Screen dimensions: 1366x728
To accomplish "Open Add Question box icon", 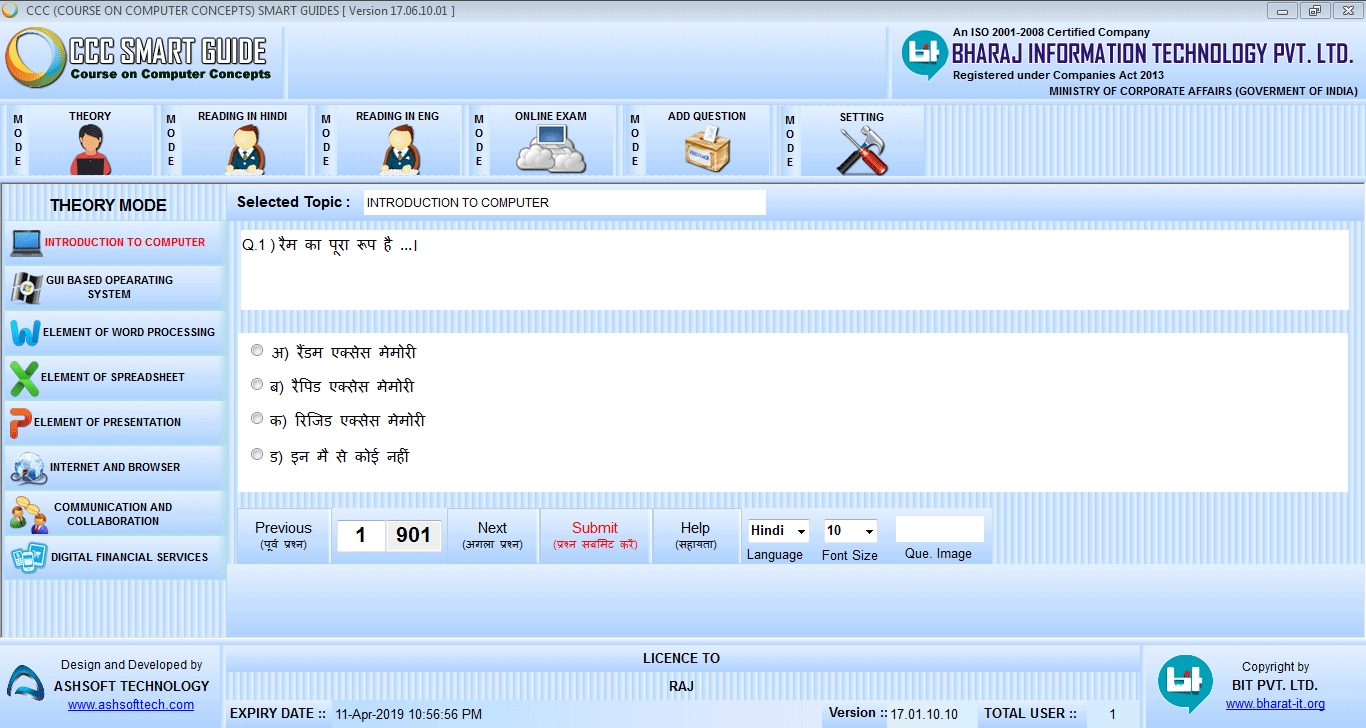I will point(707,151).
